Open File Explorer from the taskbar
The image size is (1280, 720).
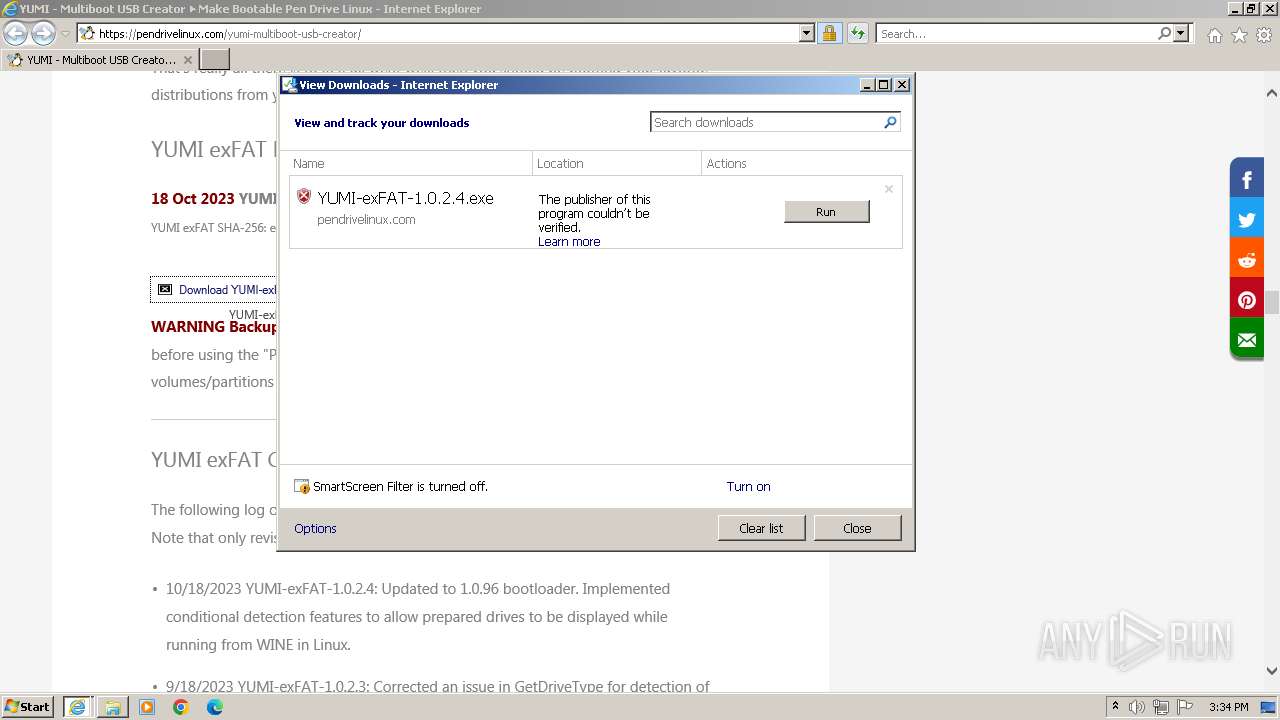[112, 707]
